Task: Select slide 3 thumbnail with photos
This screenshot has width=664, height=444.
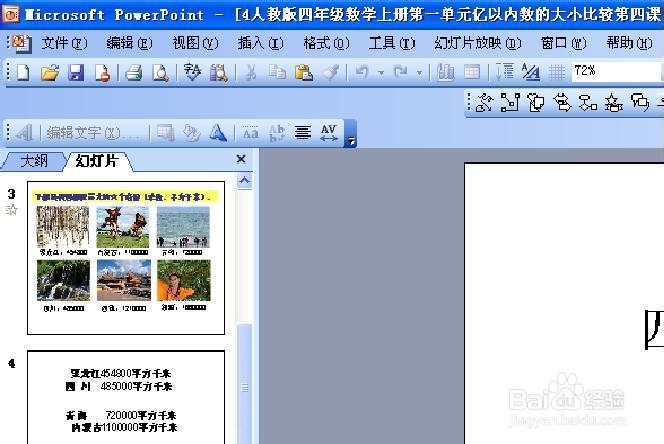Action: [x=126, y=258]
